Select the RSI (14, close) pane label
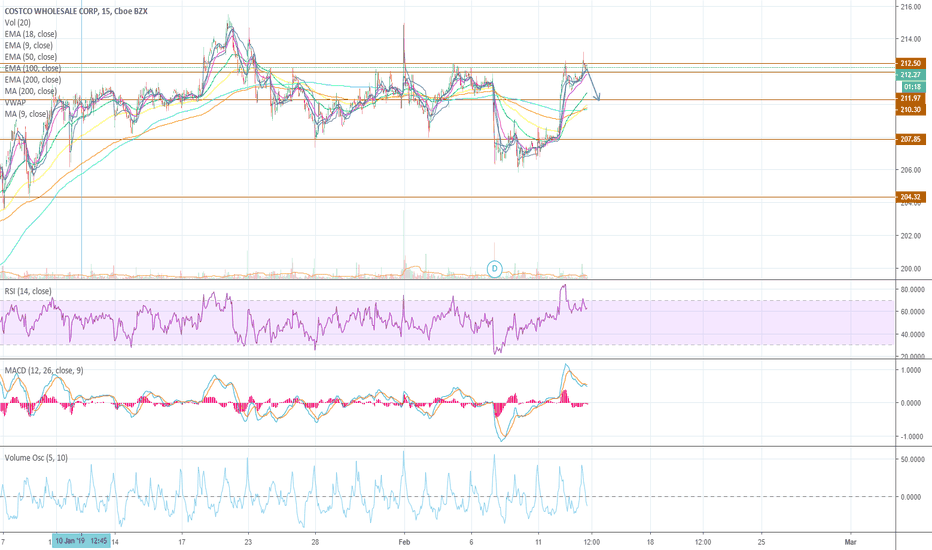 [28, 291]
